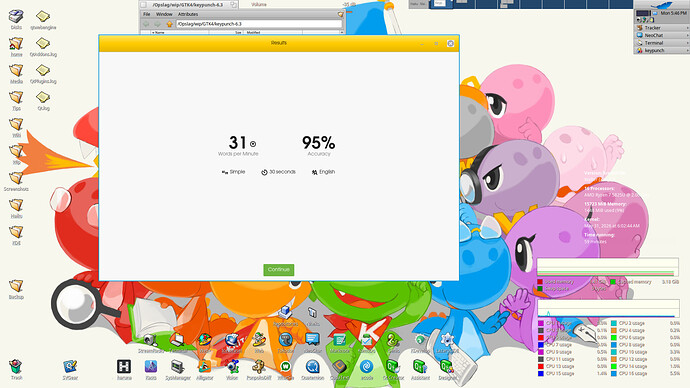This screenshot has height=388, width=690.
Task: Select the qtwebengine file icon
Action: (x=43, y=17)
